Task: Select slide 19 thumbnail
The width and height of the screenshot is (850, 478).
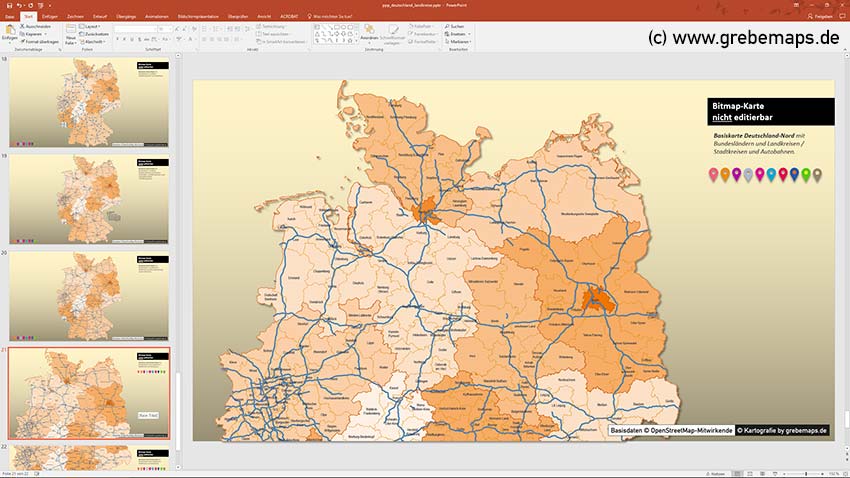Action: click(89, 198)
